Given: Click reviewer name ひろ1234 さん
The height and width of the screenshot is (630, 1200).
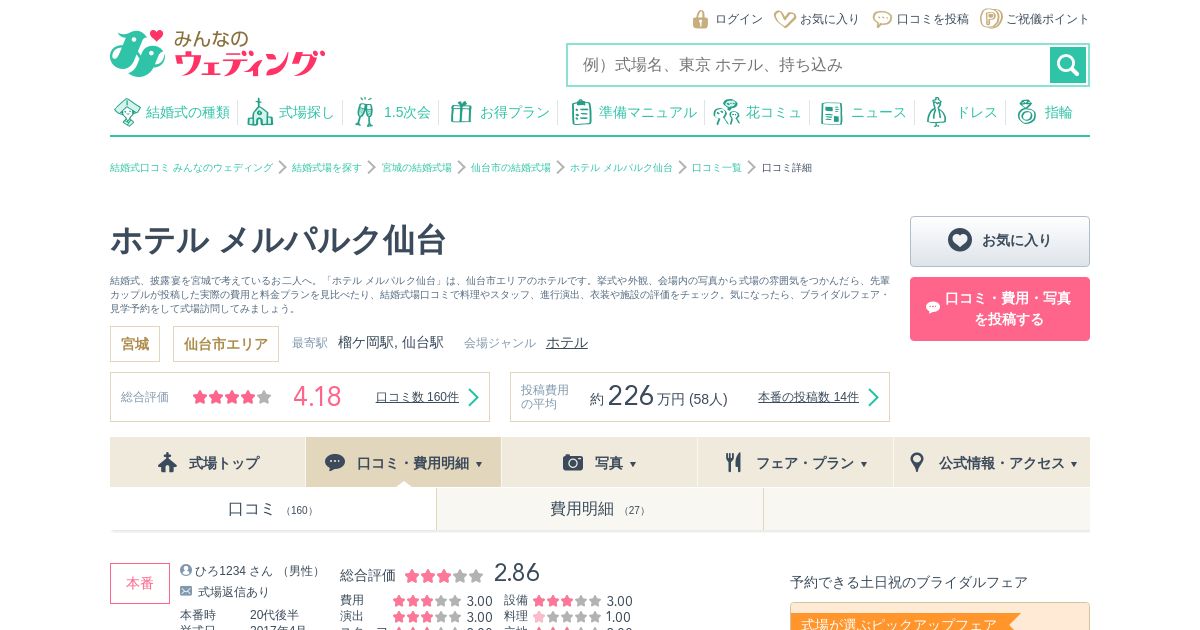Looking at the screenshot, I should (x=234, y=571).
